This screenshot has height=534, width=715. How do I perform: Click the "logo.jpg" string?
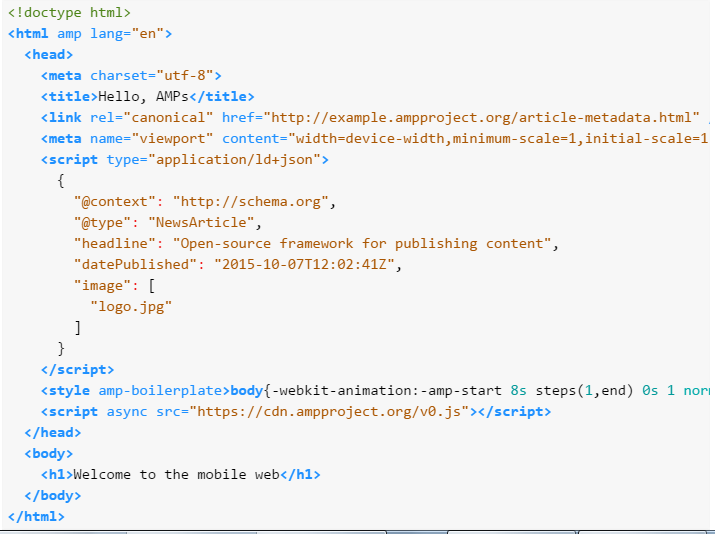131,306
